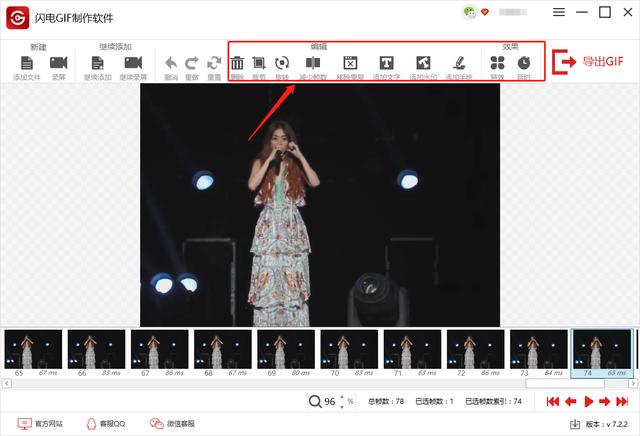Open the Official Website (官方网站) link
This screenshot has height=436, width=640.
(40, 424)
